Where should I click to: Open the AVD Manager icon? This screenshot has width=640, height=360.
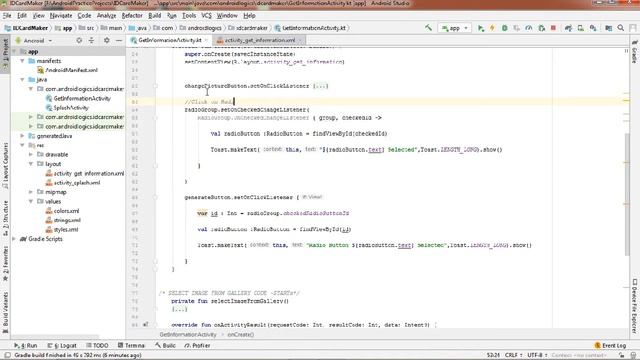[x=580, y=28]
